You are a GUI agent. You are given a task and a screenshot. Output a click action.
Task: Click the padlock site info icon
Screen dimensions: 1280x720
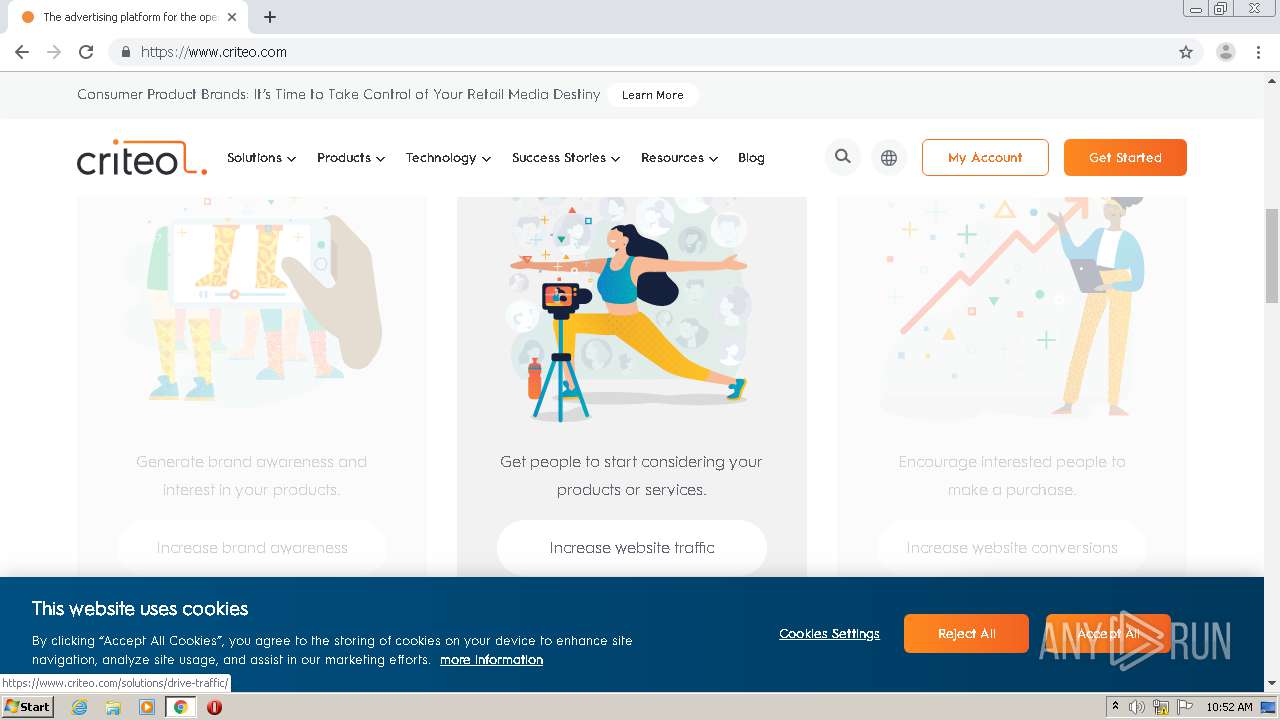coord(125,52)
